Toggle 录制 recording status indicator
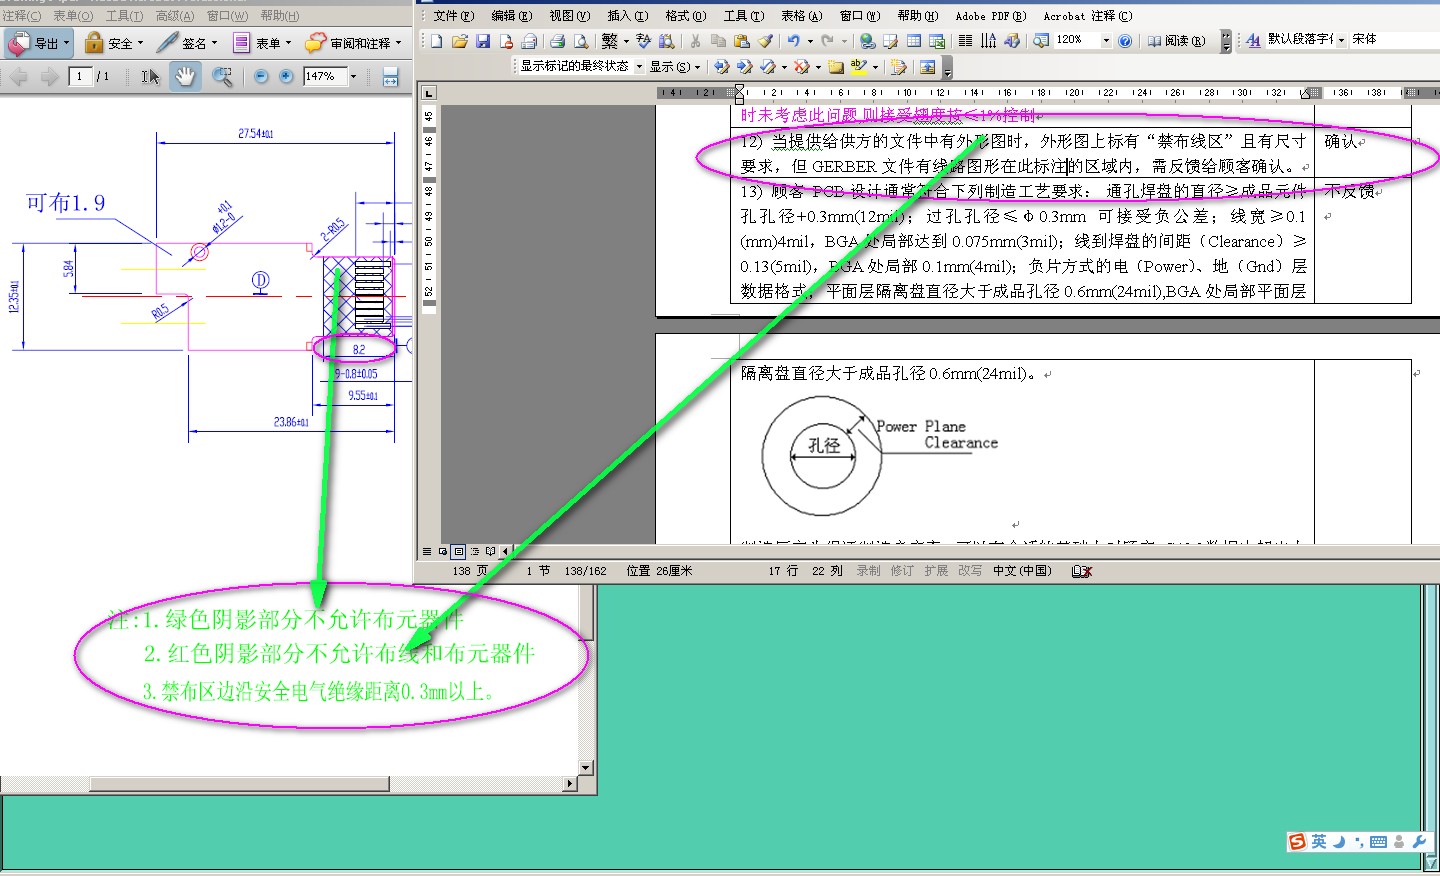This screenshot has width=1440, height=876. pos(868,571)
